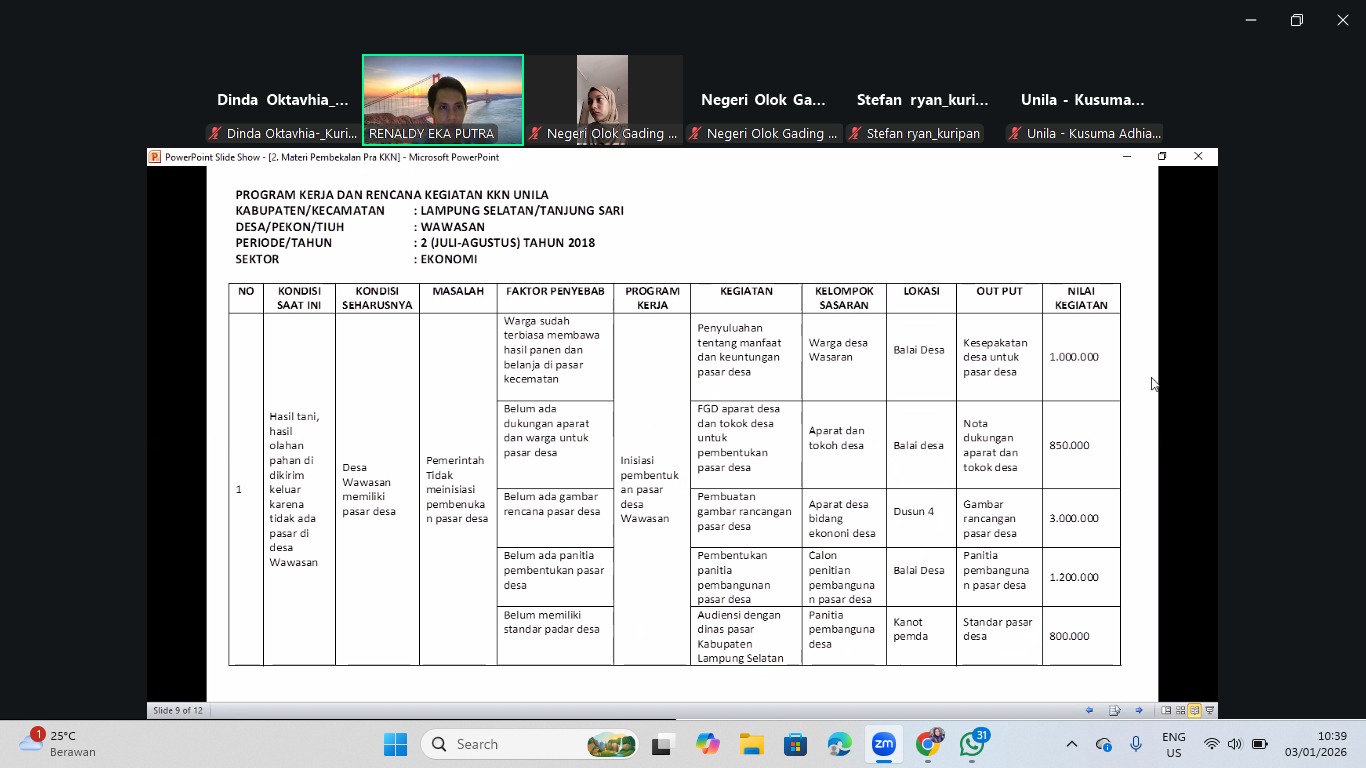Viewport: 1366px width, 768px height.
Task: Select Dinda Oktavhia participant tile
Action: [283, 100]
